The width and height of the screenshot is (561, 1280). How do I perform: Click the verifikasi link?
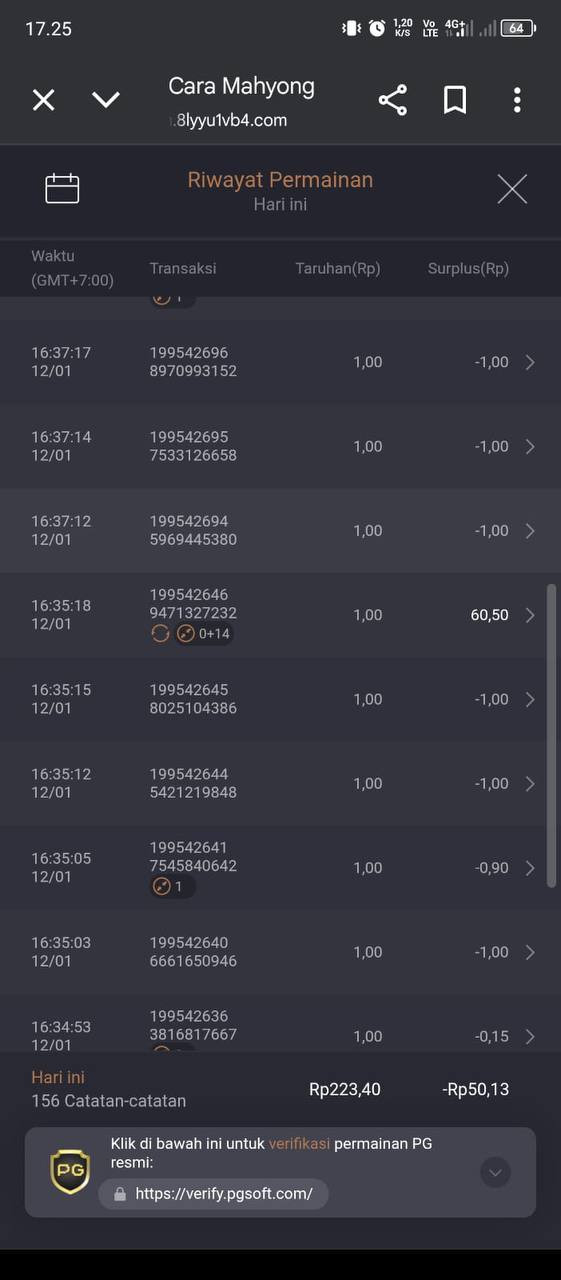(299, 1144)
